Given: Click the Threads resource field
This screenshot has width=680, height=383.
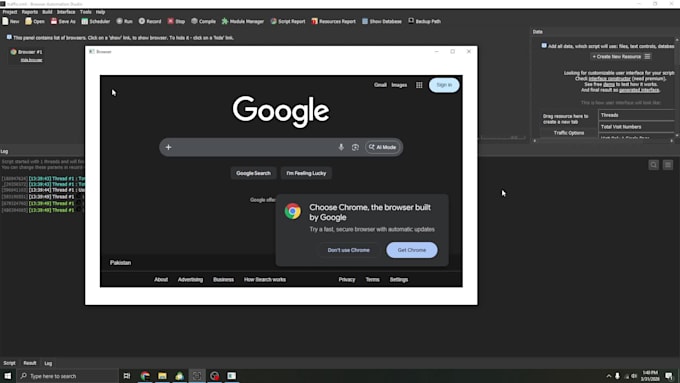Looking at the screenshot, I should point(636,115).
